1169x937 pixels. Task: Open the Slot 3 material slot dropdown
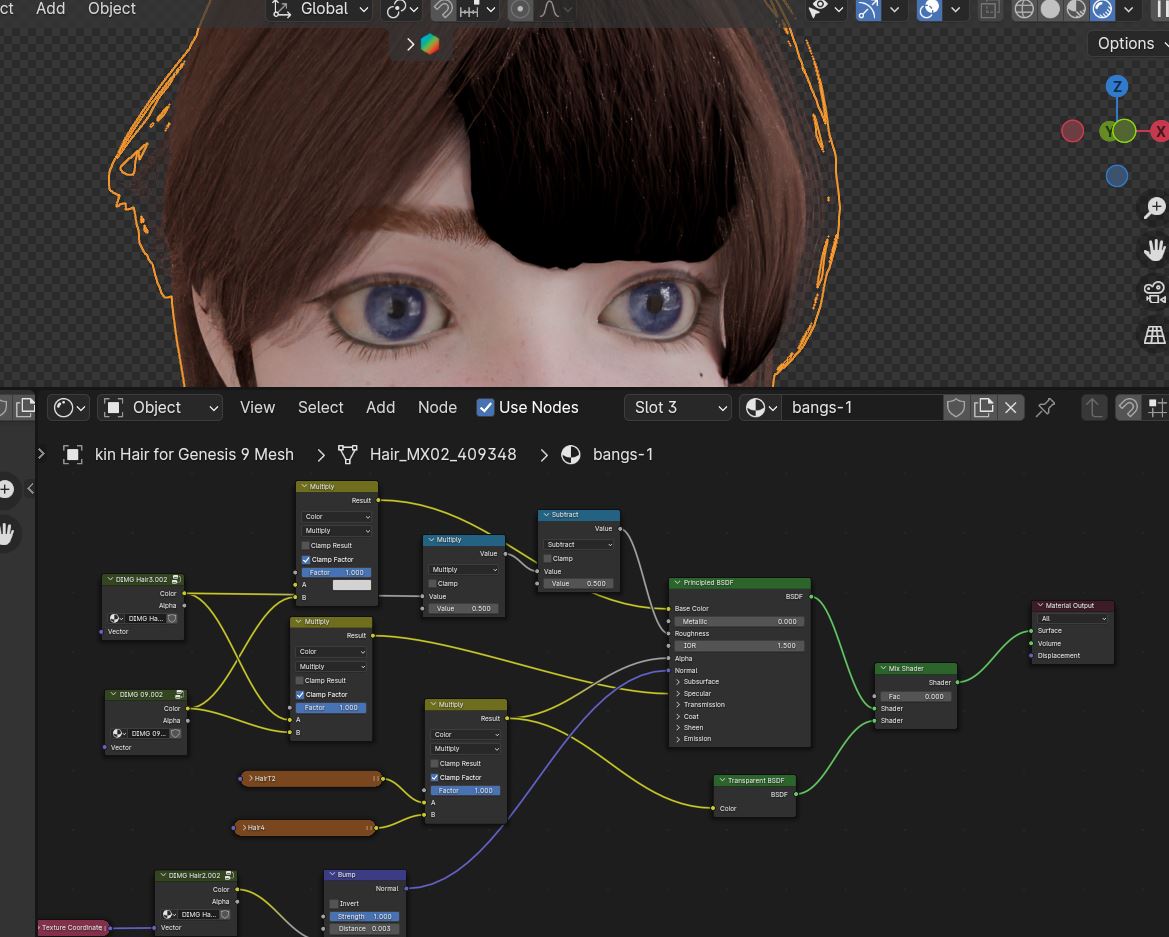point(678,408)
